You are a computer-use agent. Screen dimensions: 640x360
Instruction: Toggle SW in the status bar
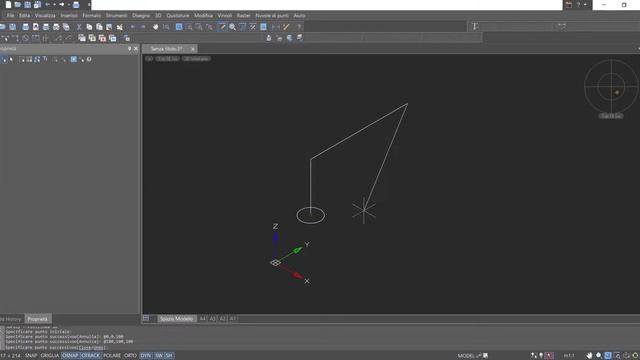coord(159,356)
